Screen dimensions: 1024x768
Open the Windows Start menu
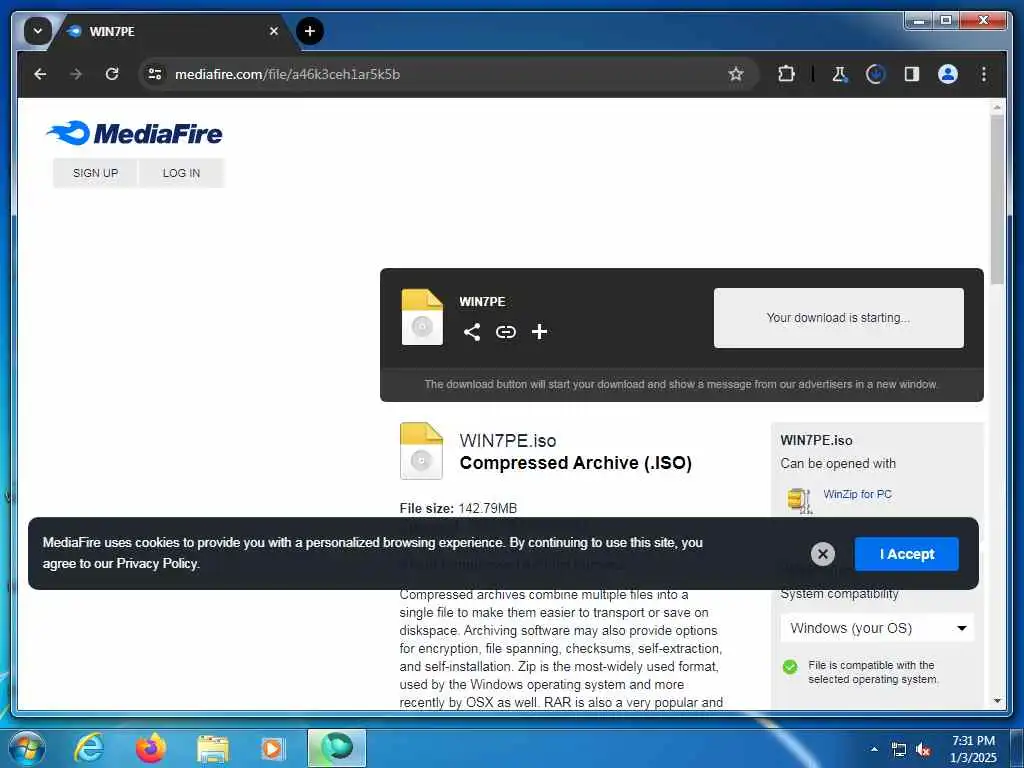point(26,748)
